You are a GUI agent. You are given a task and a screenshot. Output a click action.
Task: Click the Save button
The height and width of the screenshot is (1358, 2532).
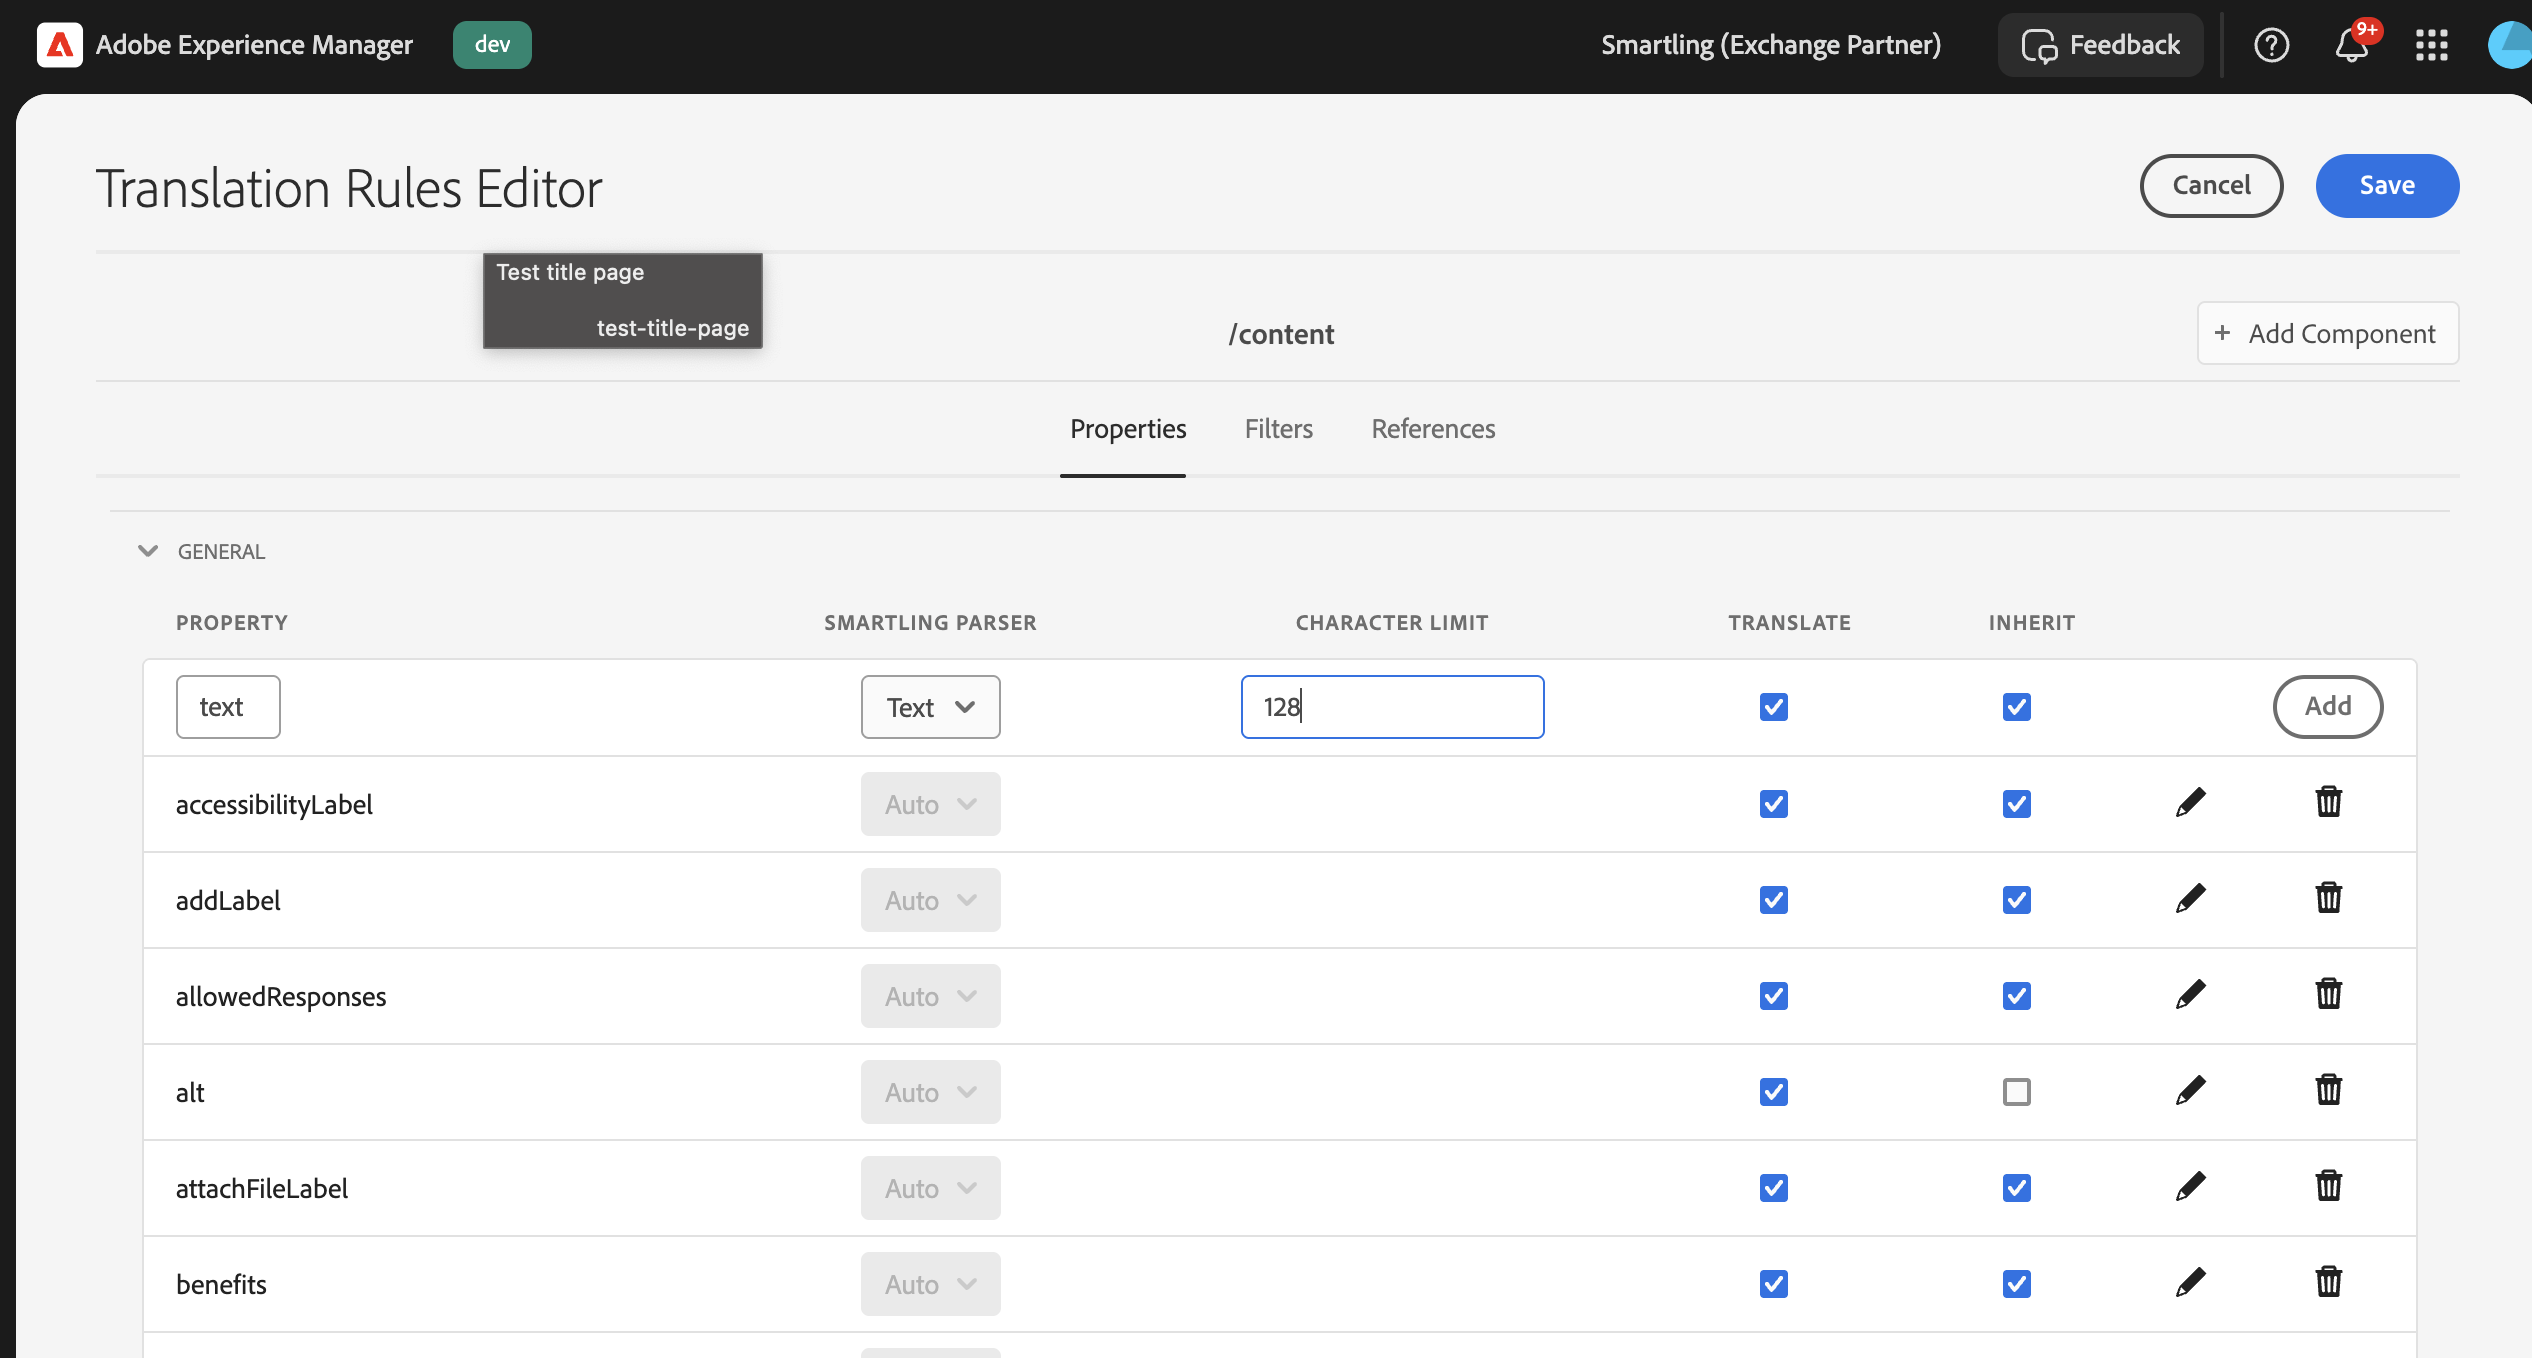(x=2386, y=186)
